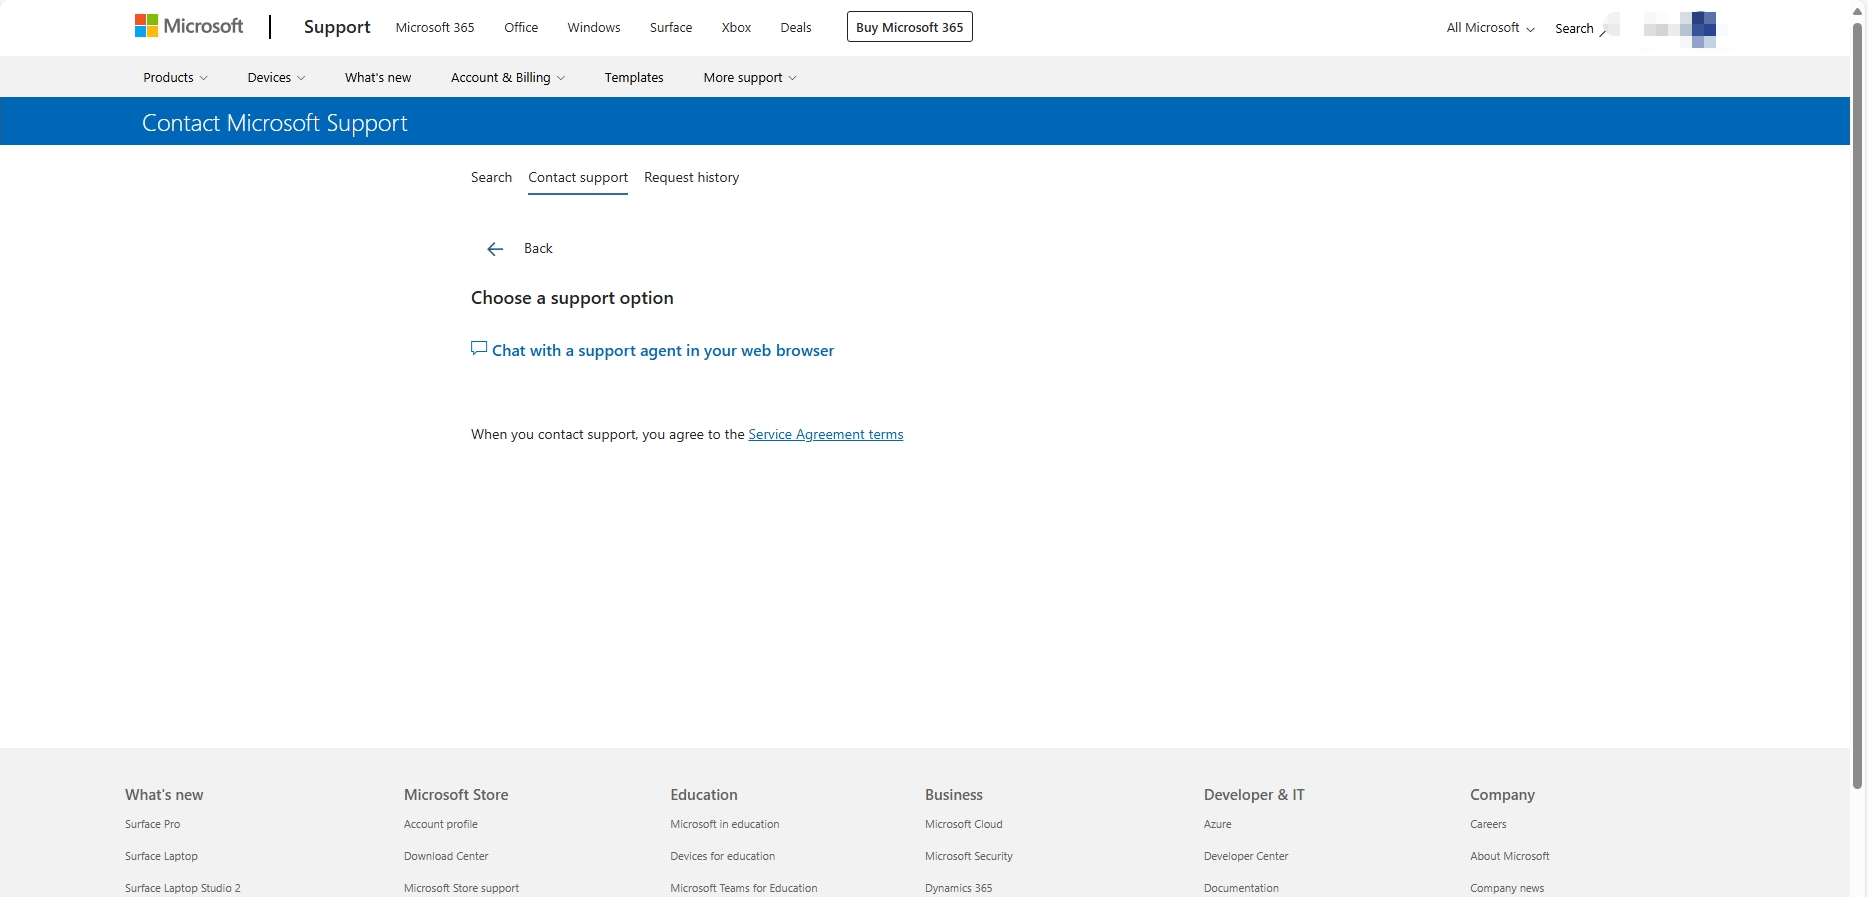Click the page vertical scrollbar thumb

(x=1858, y=405)
